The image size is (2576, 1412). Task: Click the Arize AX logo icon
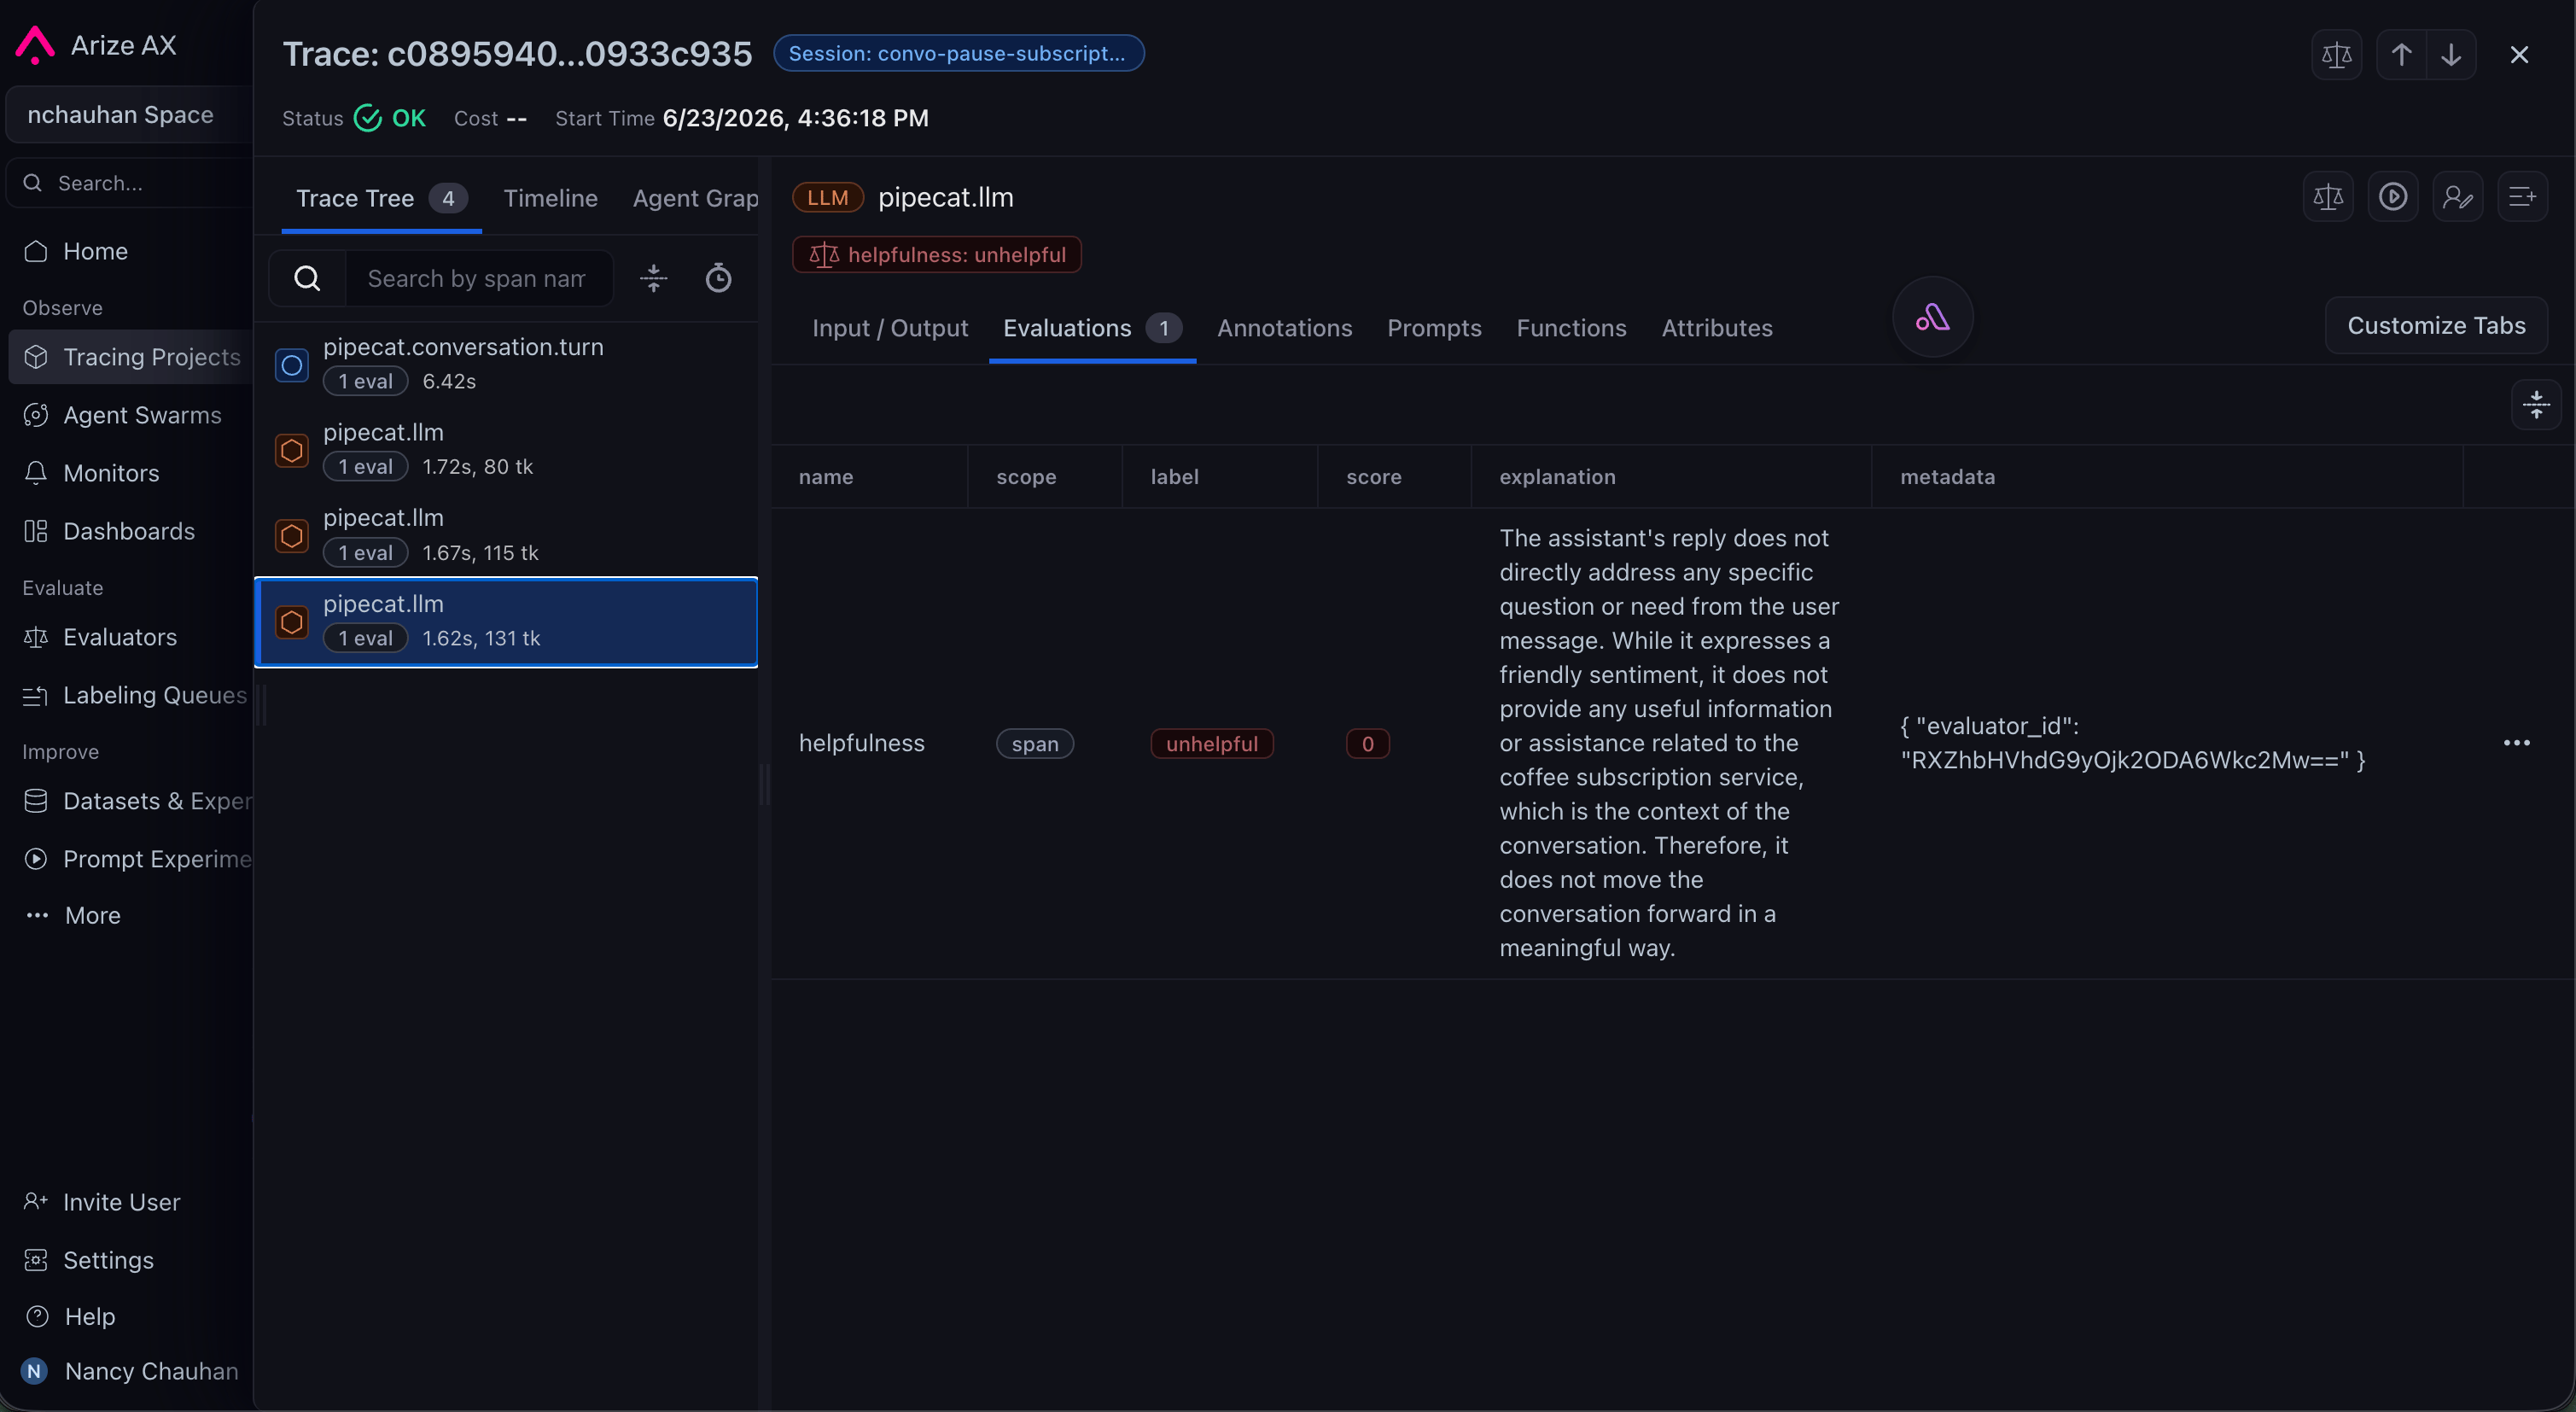click(35, 45)
